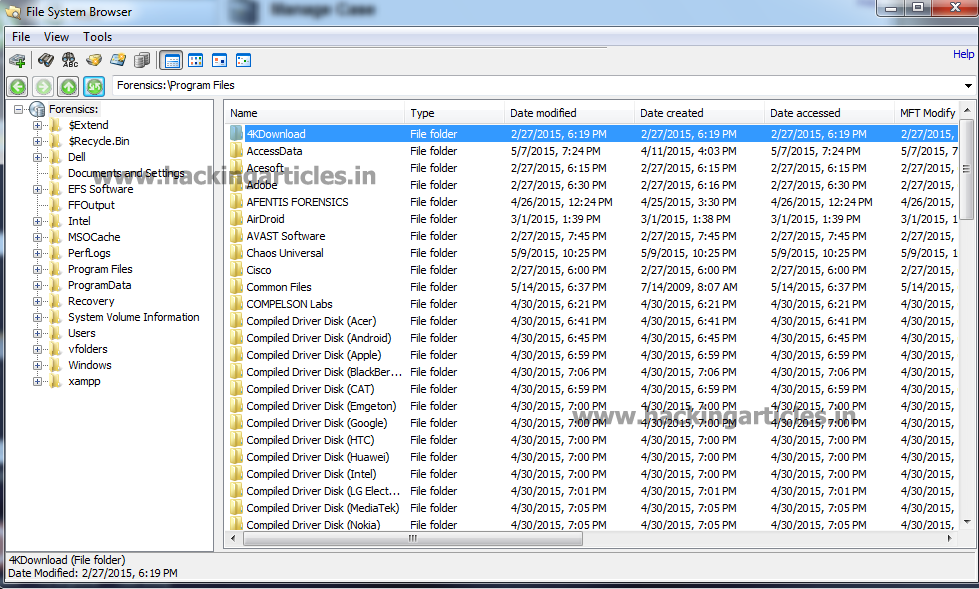979x589 pixels.
Task: Select xampp folder in tree
Action: (84, 381)
